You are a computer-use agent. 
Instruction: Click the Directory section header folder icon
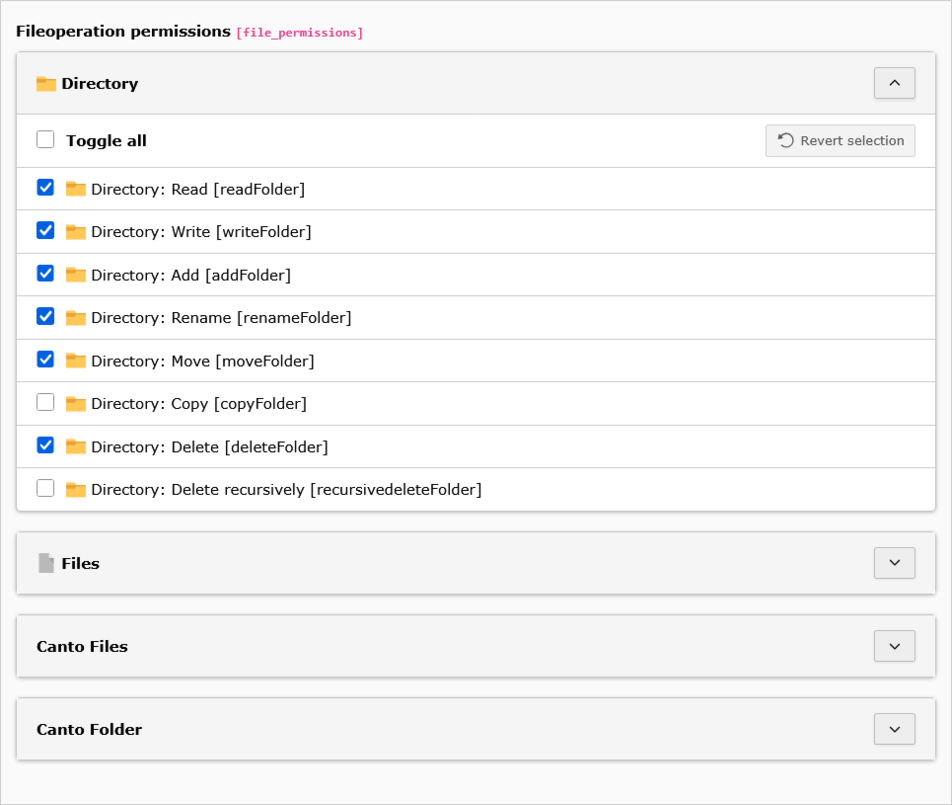pyautogui.click(x=46, y=84)
